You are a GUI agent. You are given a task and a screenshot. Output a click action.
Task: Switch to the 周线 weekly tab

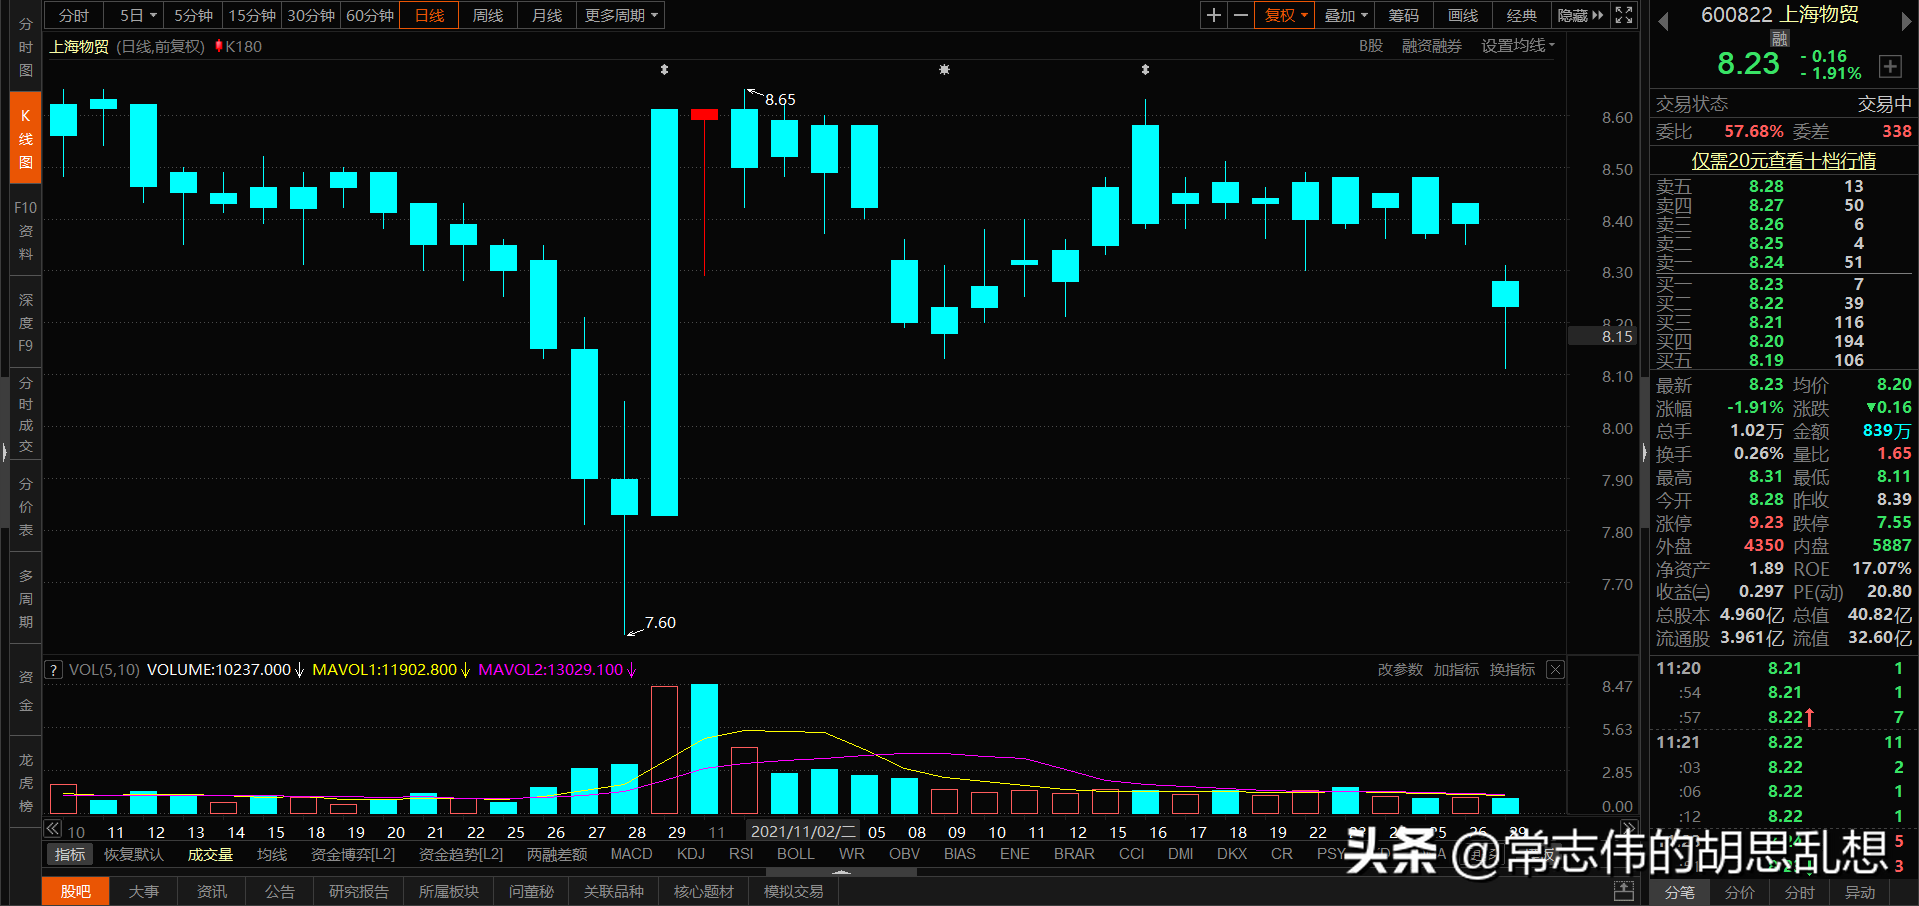(x=487, y=15)
